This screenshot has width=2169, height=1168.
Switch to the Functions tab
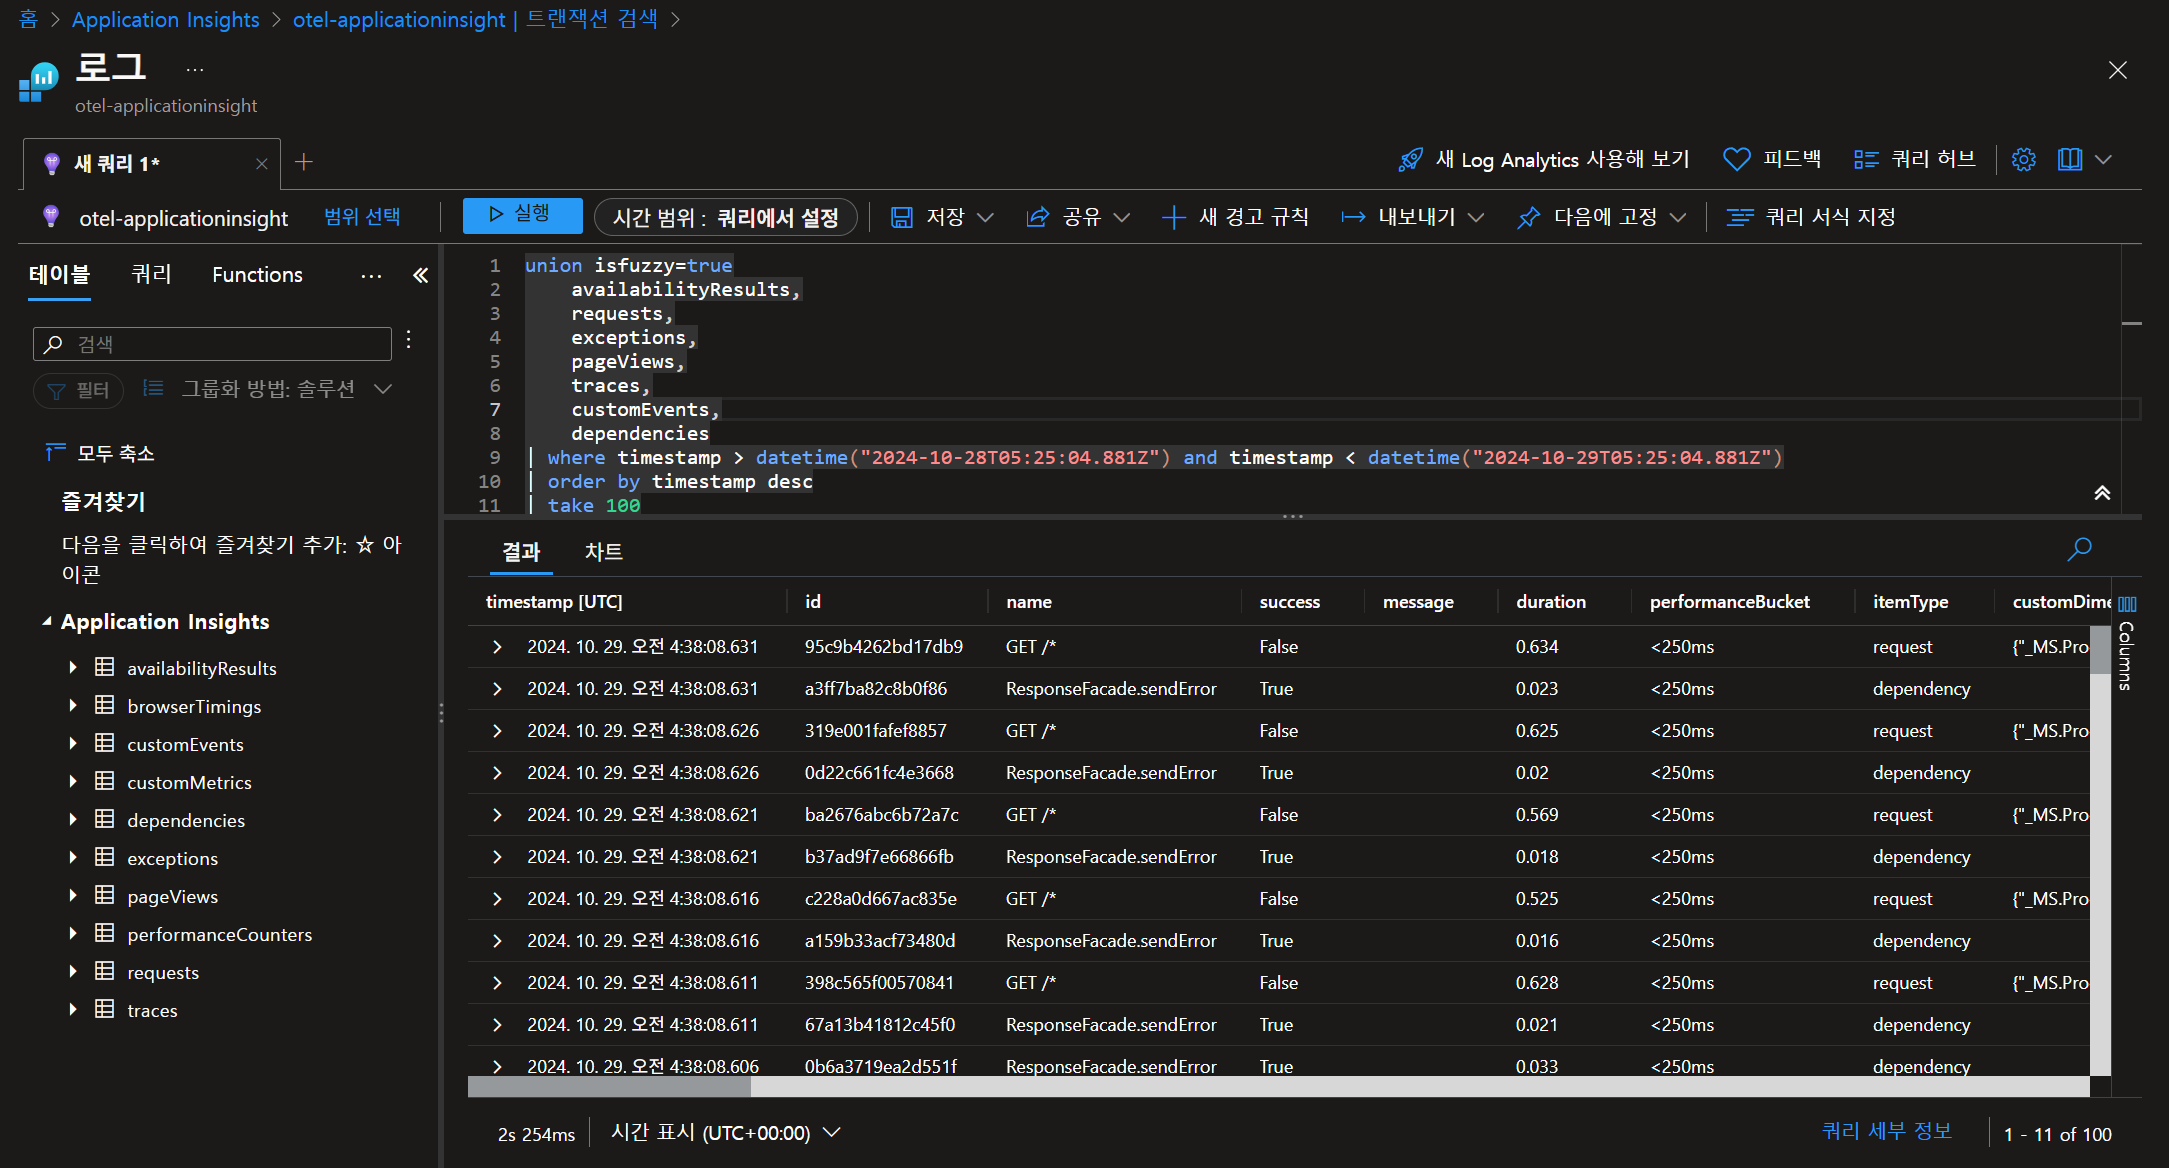257,275
